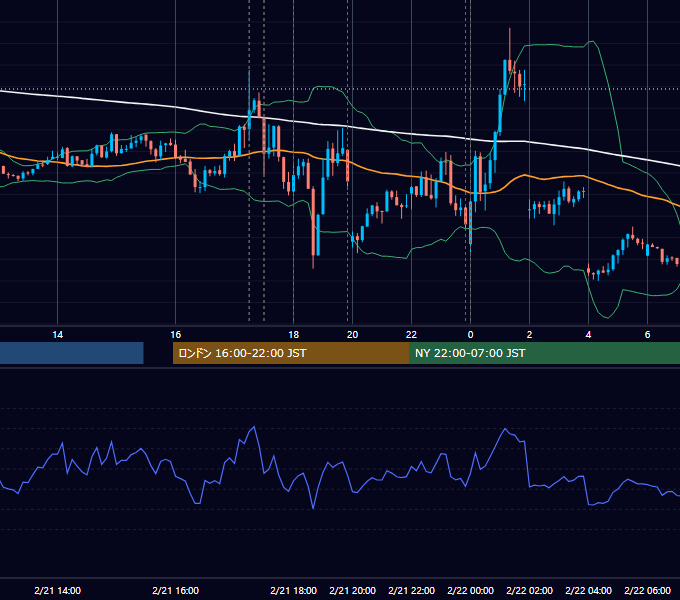Click the 0 hour axis label
The image size is (680, 600).
point(470,335)
